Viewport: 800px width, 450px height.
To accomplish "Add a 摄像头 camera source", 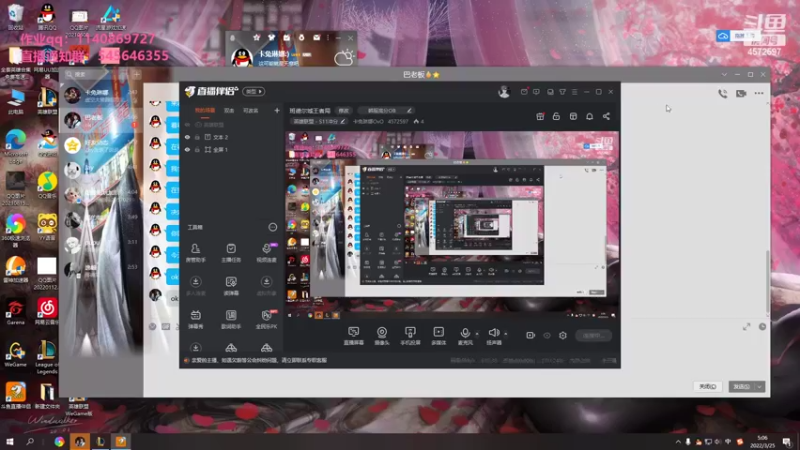I will pos(382,336).
